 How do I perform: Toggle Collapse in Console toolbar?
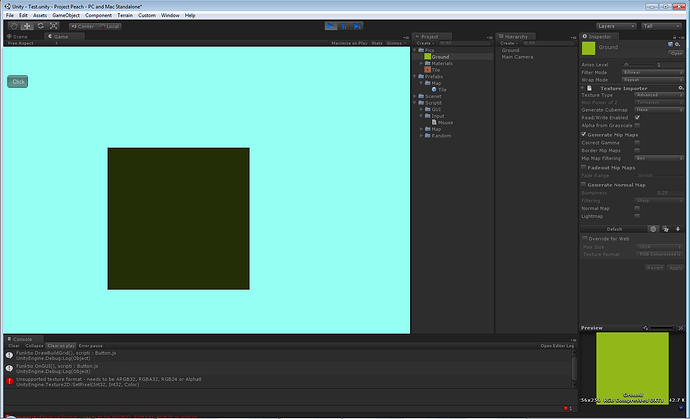pos(34,346)
